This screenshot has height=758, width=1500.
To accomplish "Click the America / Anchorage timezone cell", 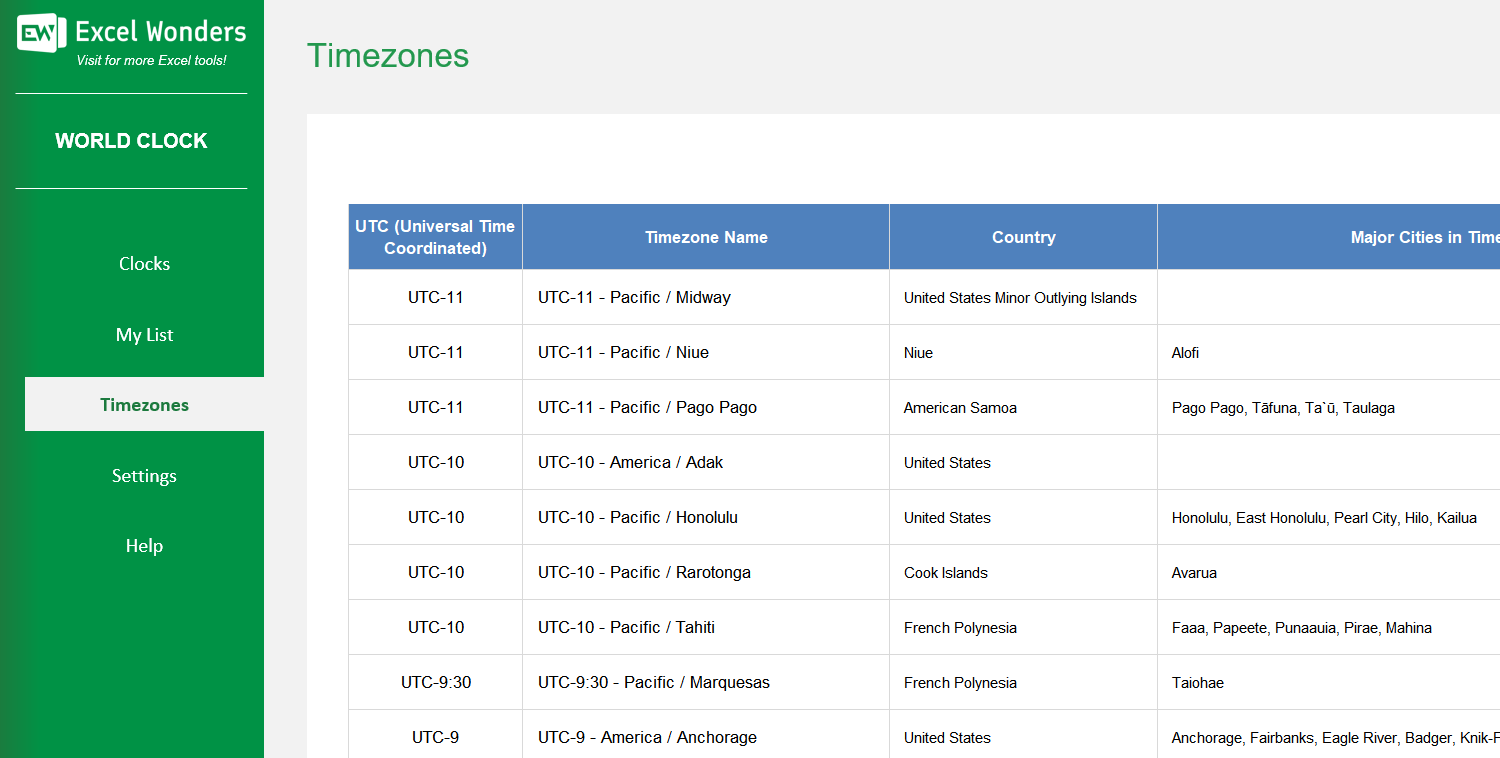I will pyautogui.click(x=647, y=737).
